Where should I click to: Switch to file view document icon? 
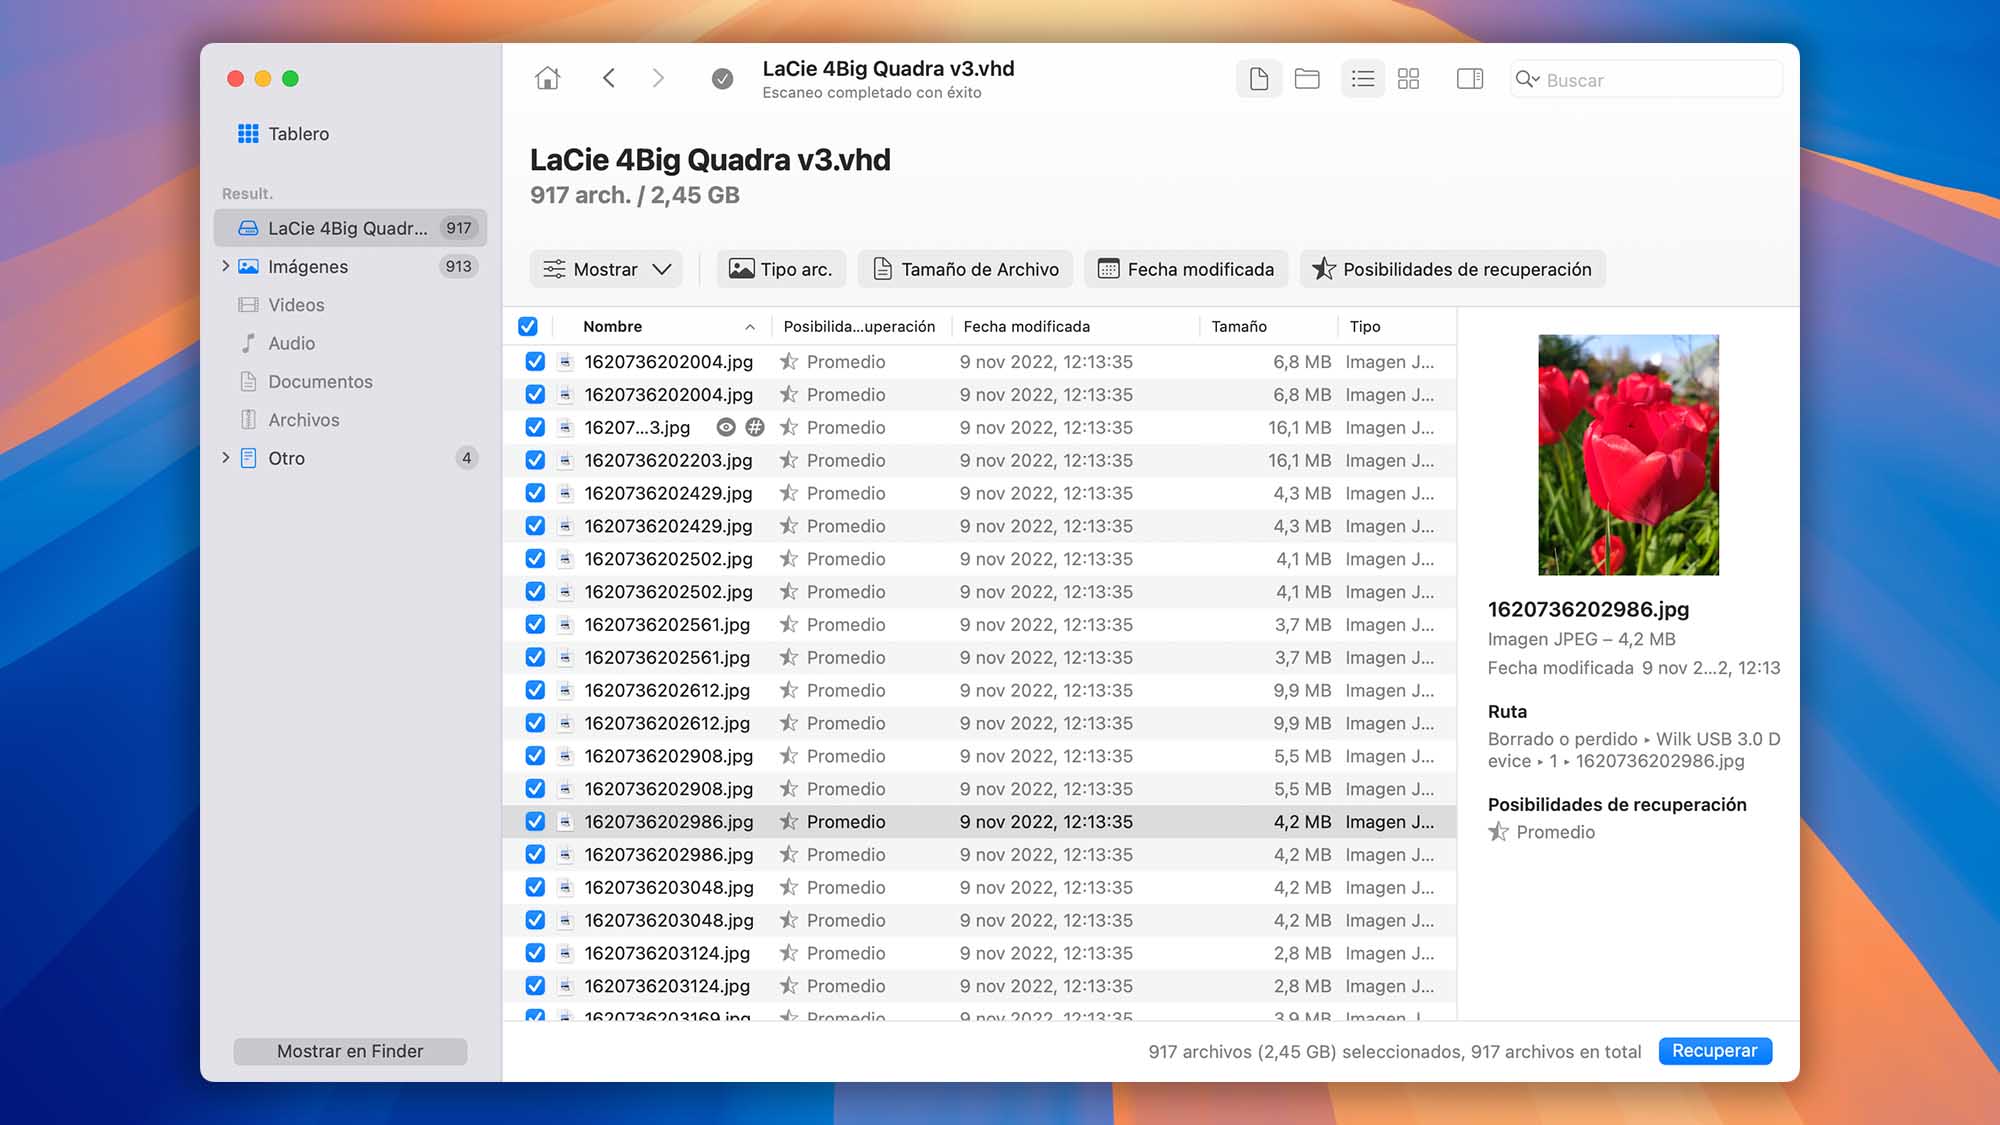pyautogui.click(x=1259, y=79)
